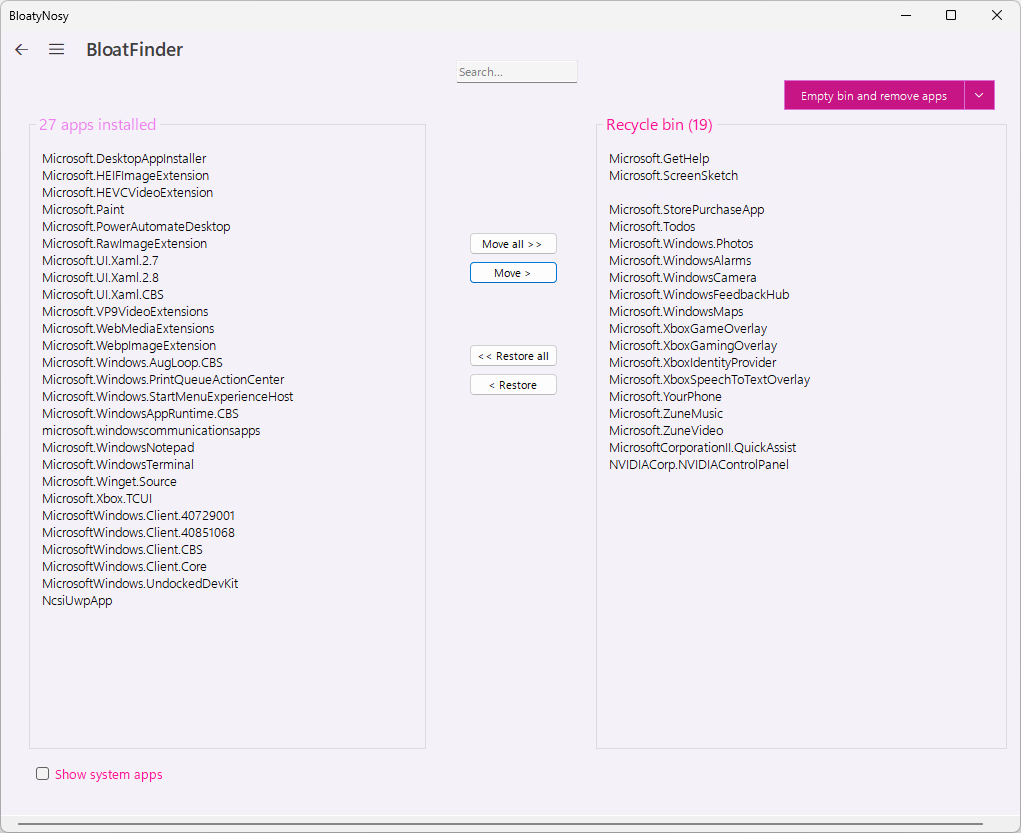Select Microsoft.WindowsTerminal entry
The height and width of the screenshot is (833, 1021).
click(118, 464)
